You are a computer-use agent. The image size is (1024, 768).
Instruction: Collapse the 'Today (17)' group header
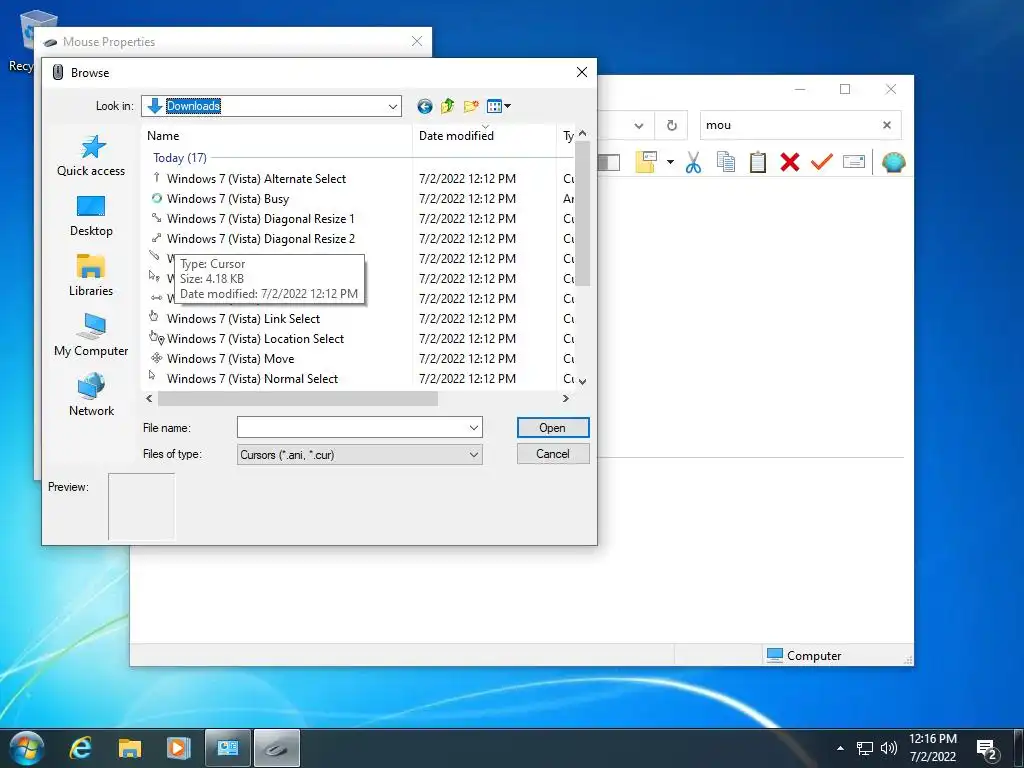[180, 158]
